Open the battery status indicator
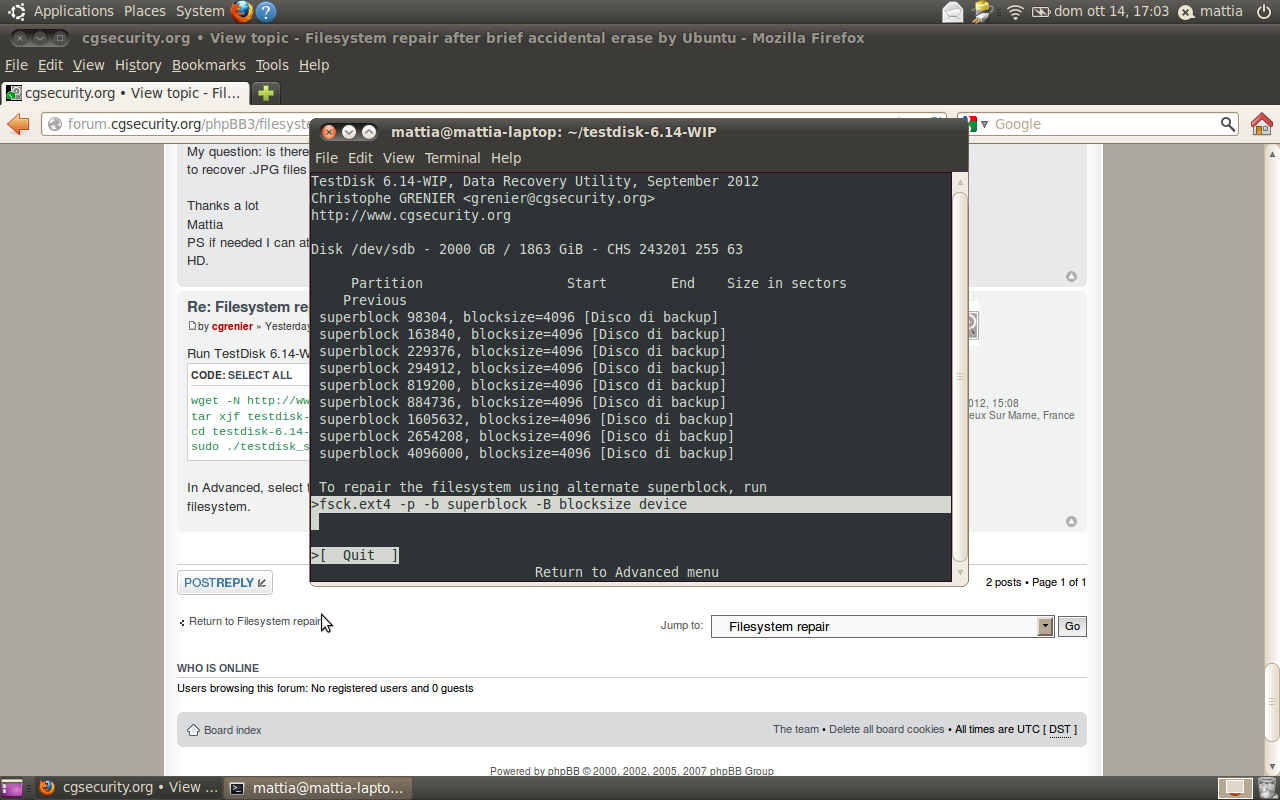The image size is (1280, 800). [1040, 12]
